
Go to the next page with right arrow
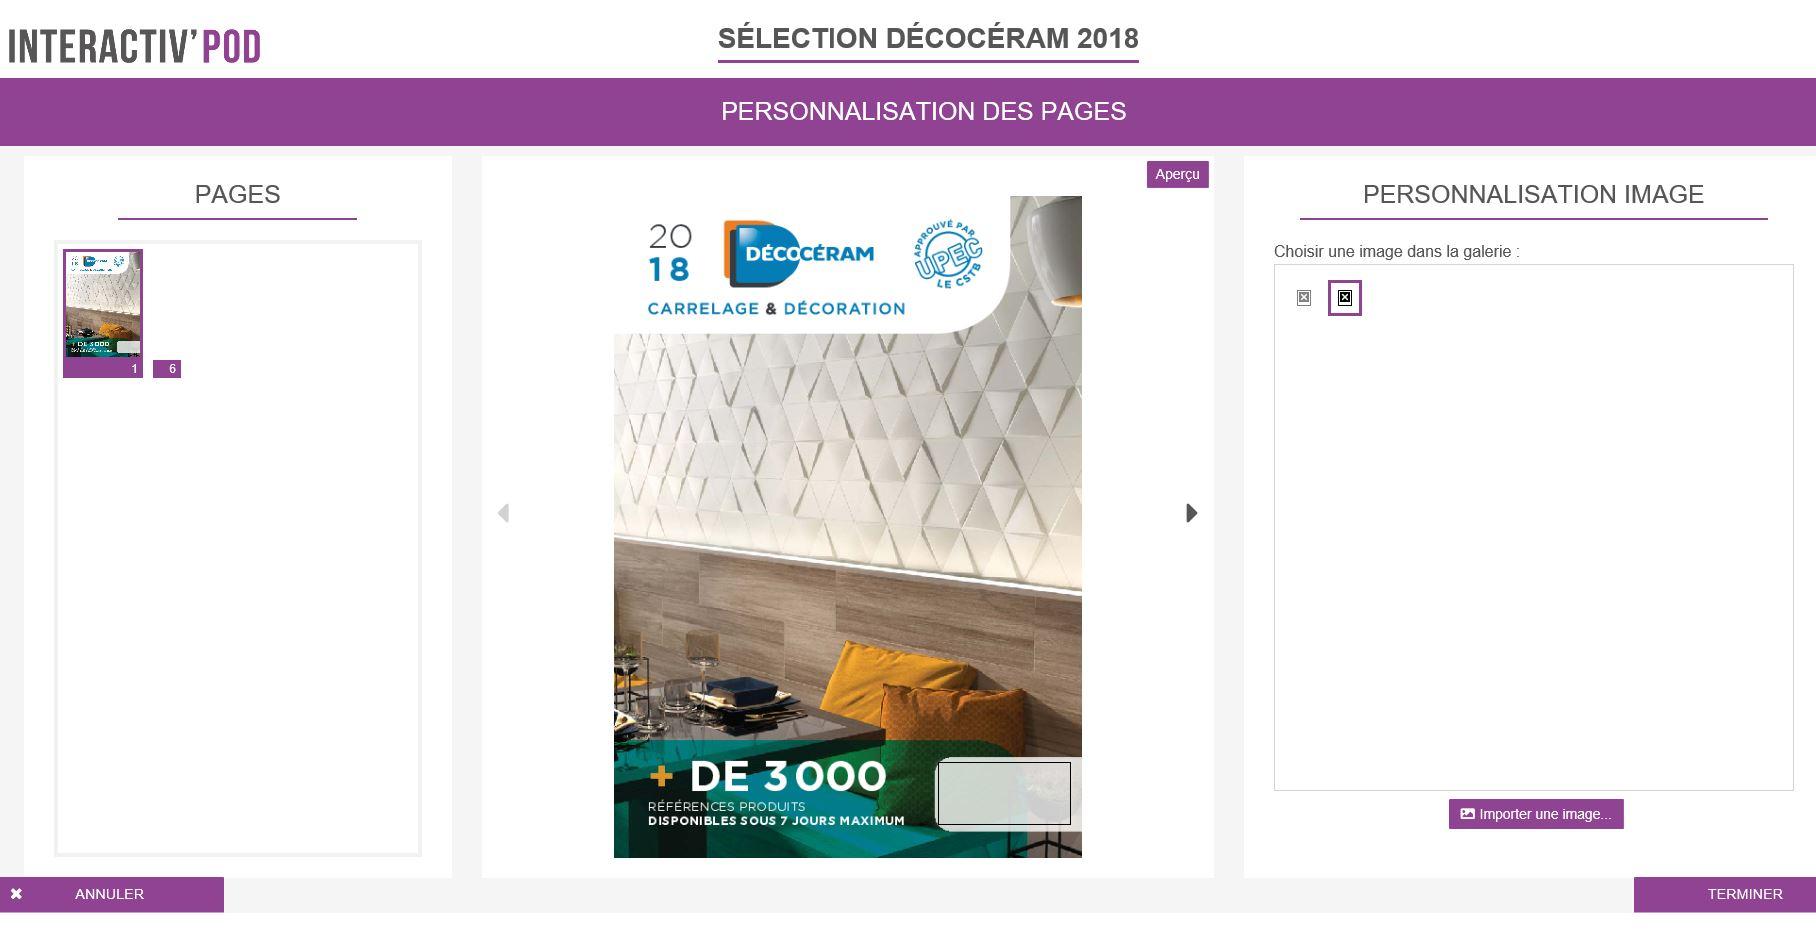(1191, 513)
